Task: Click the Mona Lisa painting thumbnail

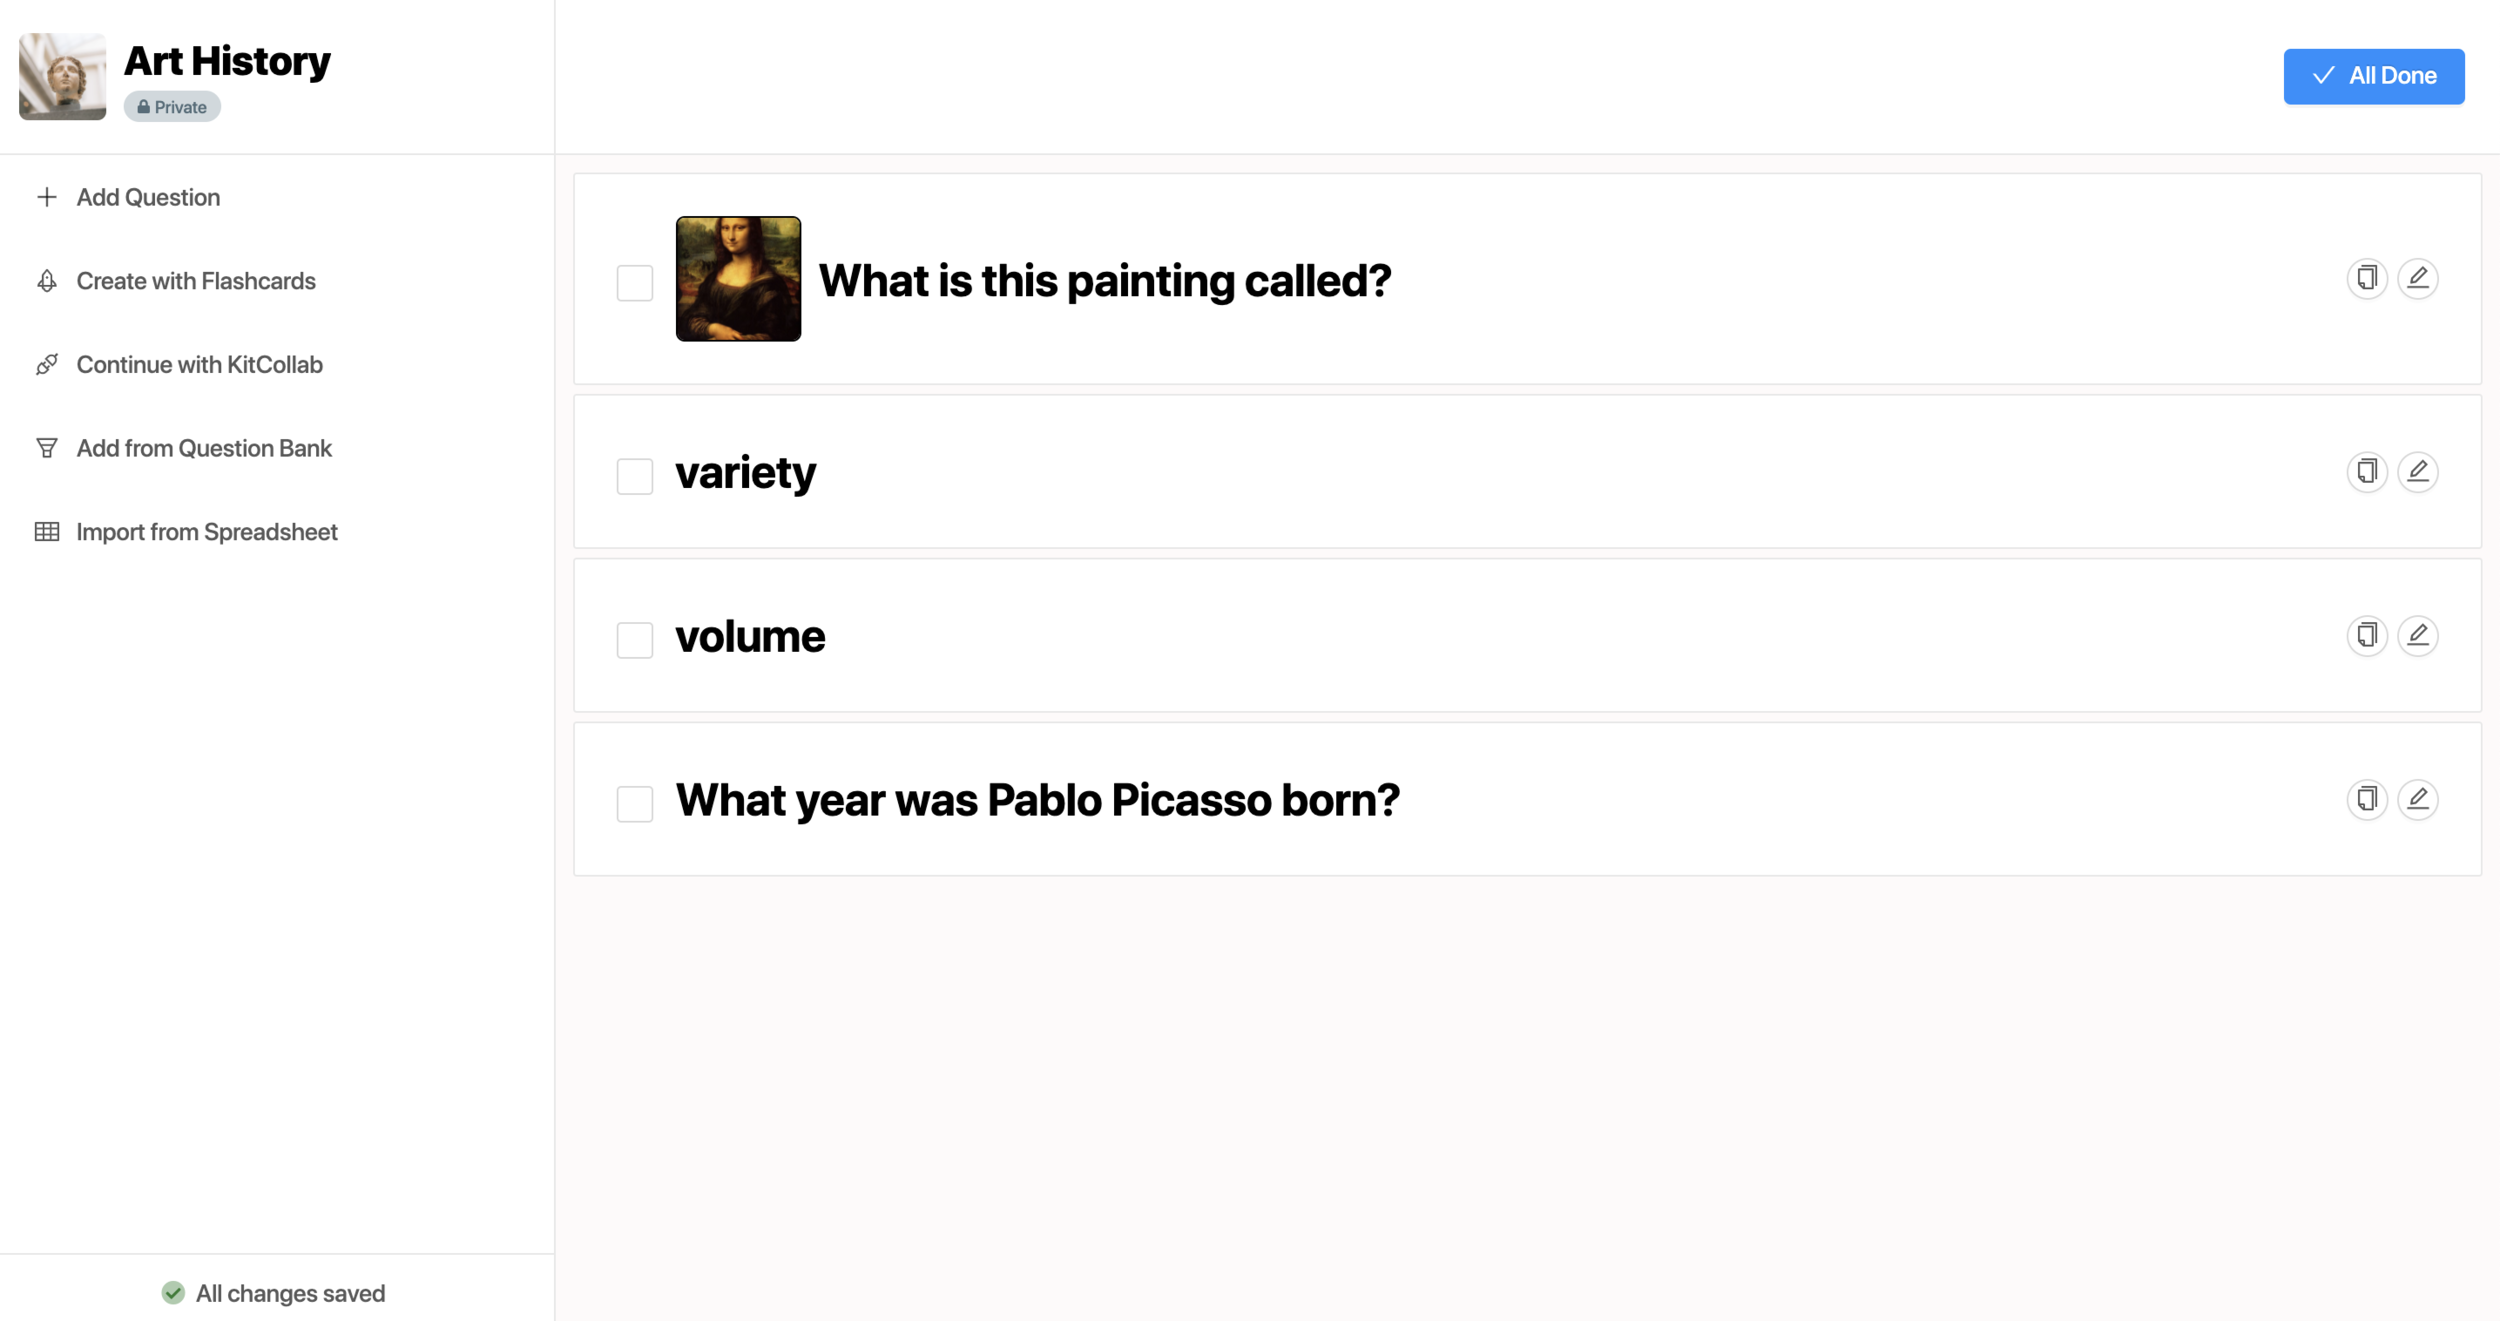Action: (x=737, y=278)
